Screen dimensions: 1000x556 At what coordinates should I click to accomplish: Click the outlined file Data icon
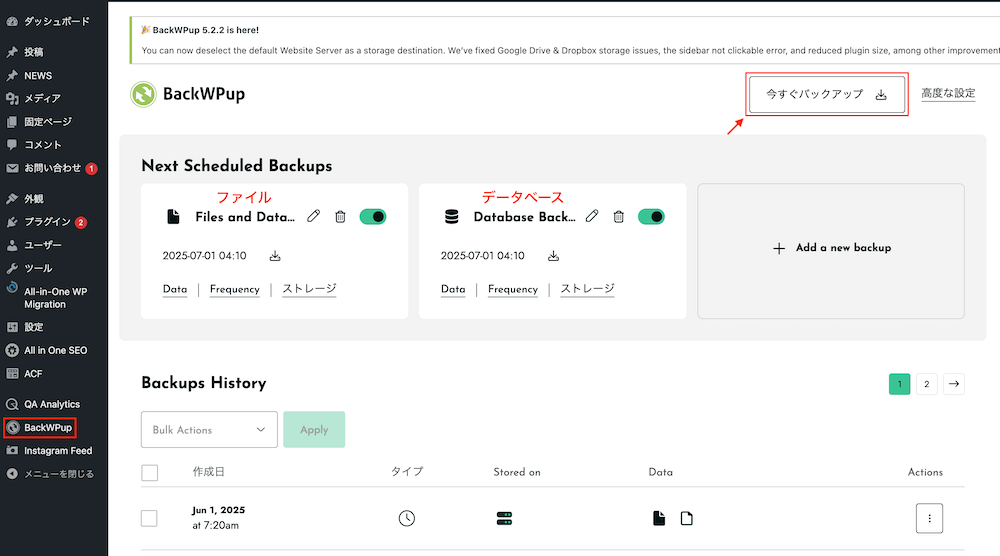click(687, 518)
